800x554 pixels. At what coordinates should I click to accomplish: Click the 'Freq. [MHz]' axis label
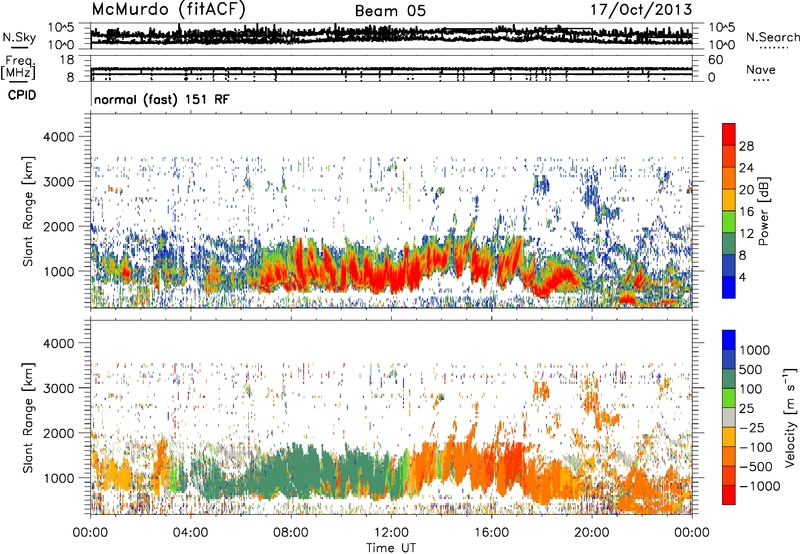tap(18, 68)
